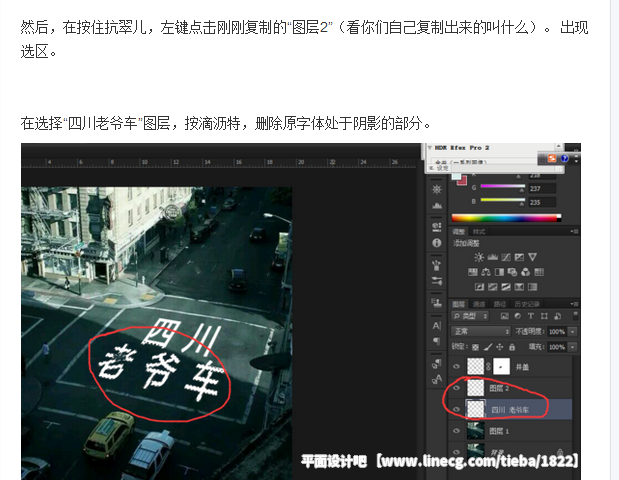Switch to the 图层 tab
619x480 pixels.
(x=458, y=304)
